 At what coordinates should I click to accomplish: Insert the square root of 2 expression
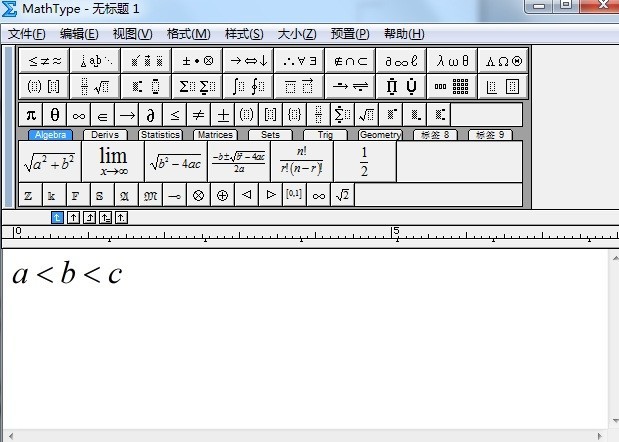click(342, 195)
